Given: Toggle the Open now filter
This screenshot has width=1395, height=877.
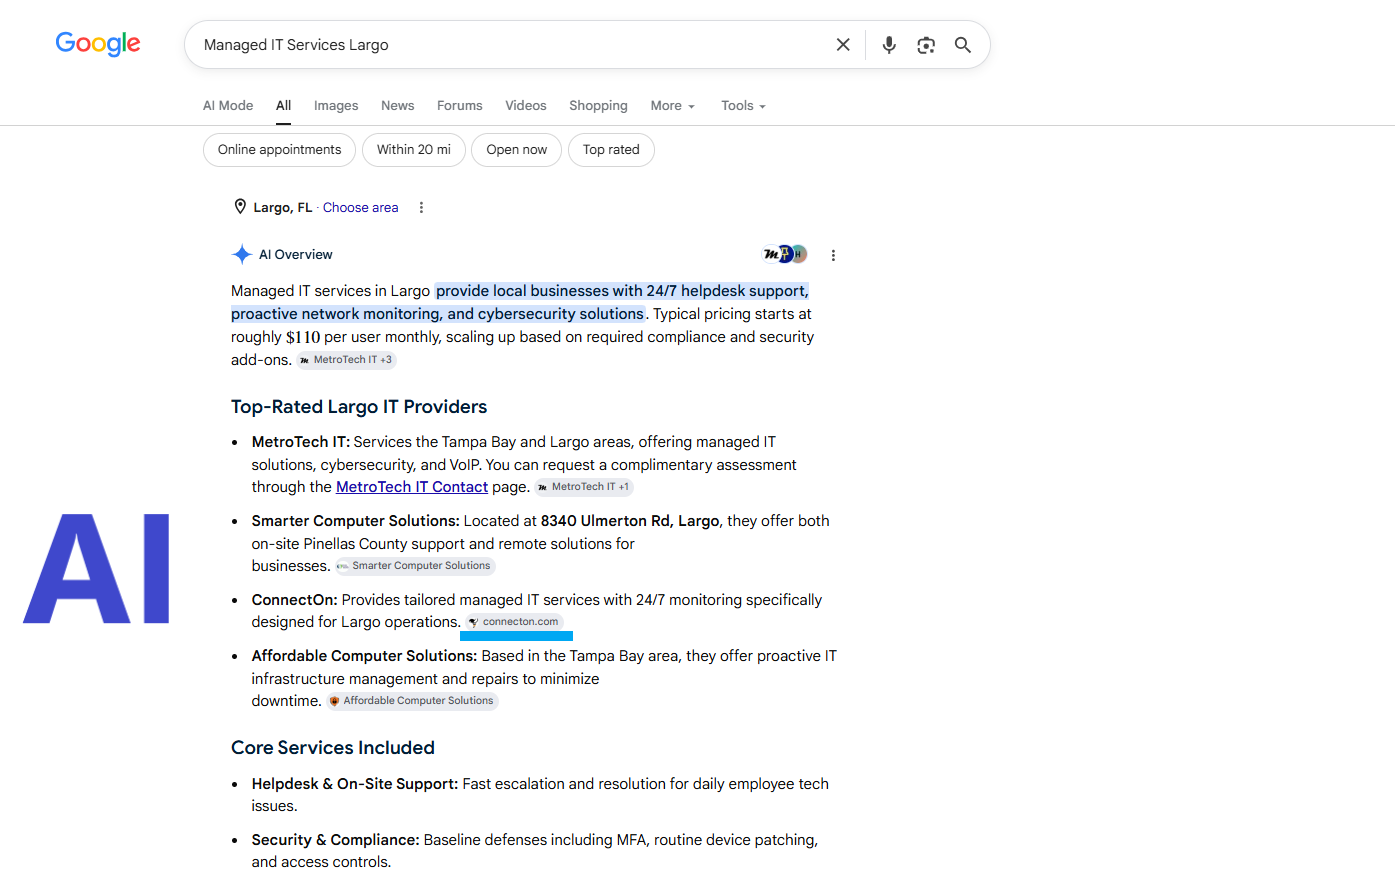Looking at the screenshot, I should click(517, 150).
